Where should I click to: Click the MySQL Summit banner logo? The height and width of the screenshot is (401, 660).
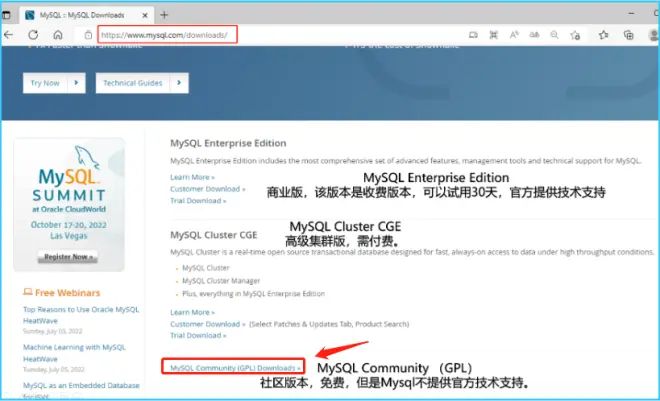tap(69, 175)
